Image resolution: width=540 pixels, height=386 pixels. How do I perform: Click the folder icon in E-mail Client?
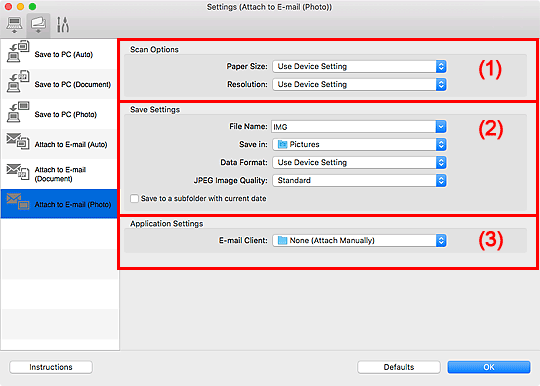[x=282, y=240]
